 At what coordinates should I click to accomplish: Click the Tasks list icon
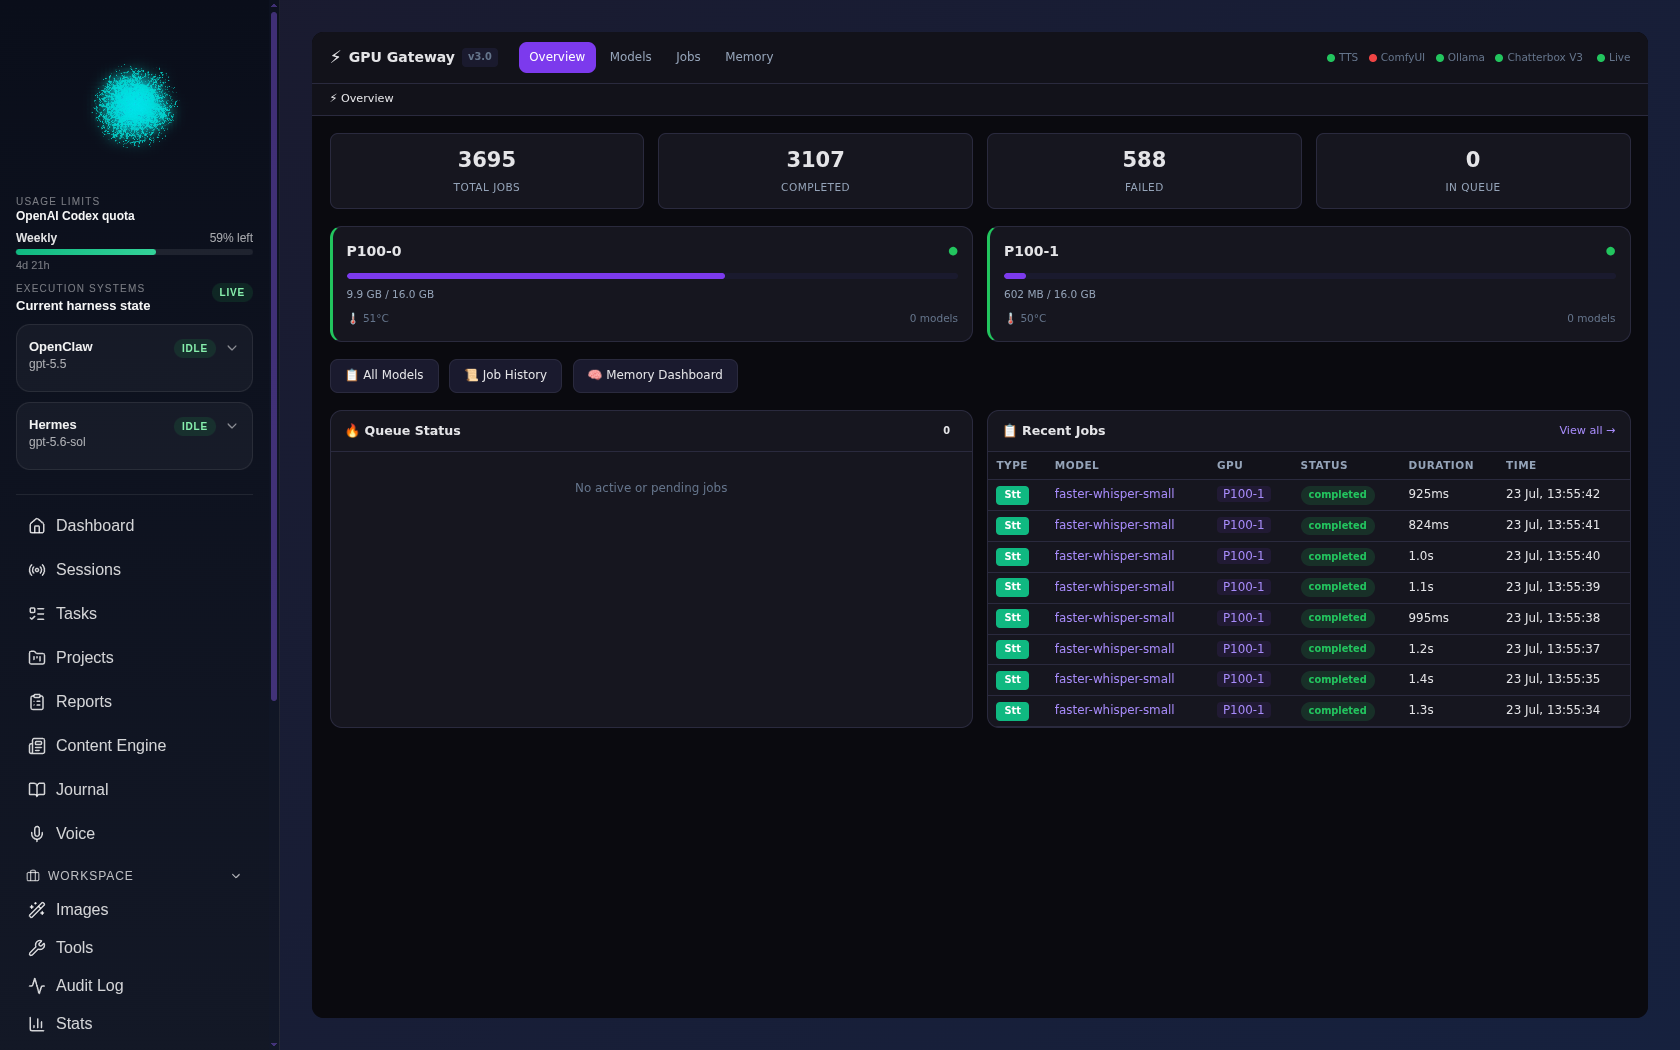pyautogui.click(x=37, y=614)
